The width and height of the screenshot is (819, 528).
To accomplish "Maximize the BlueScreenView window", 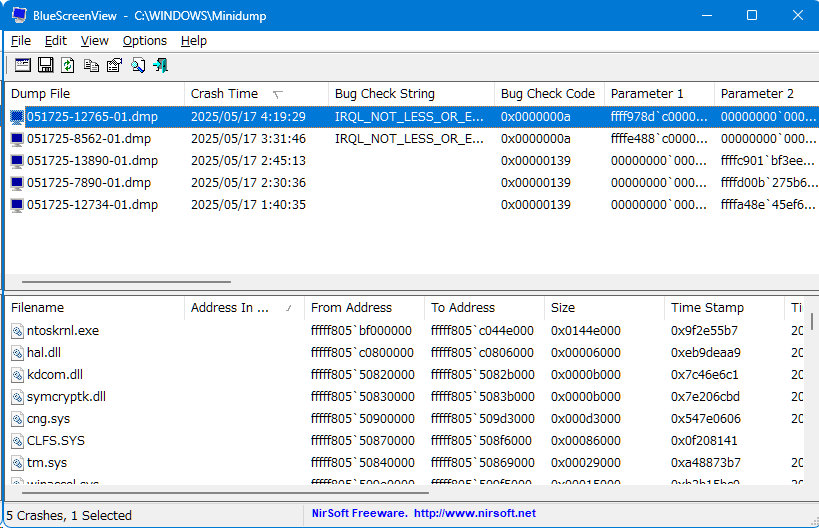I will [752, 15].
